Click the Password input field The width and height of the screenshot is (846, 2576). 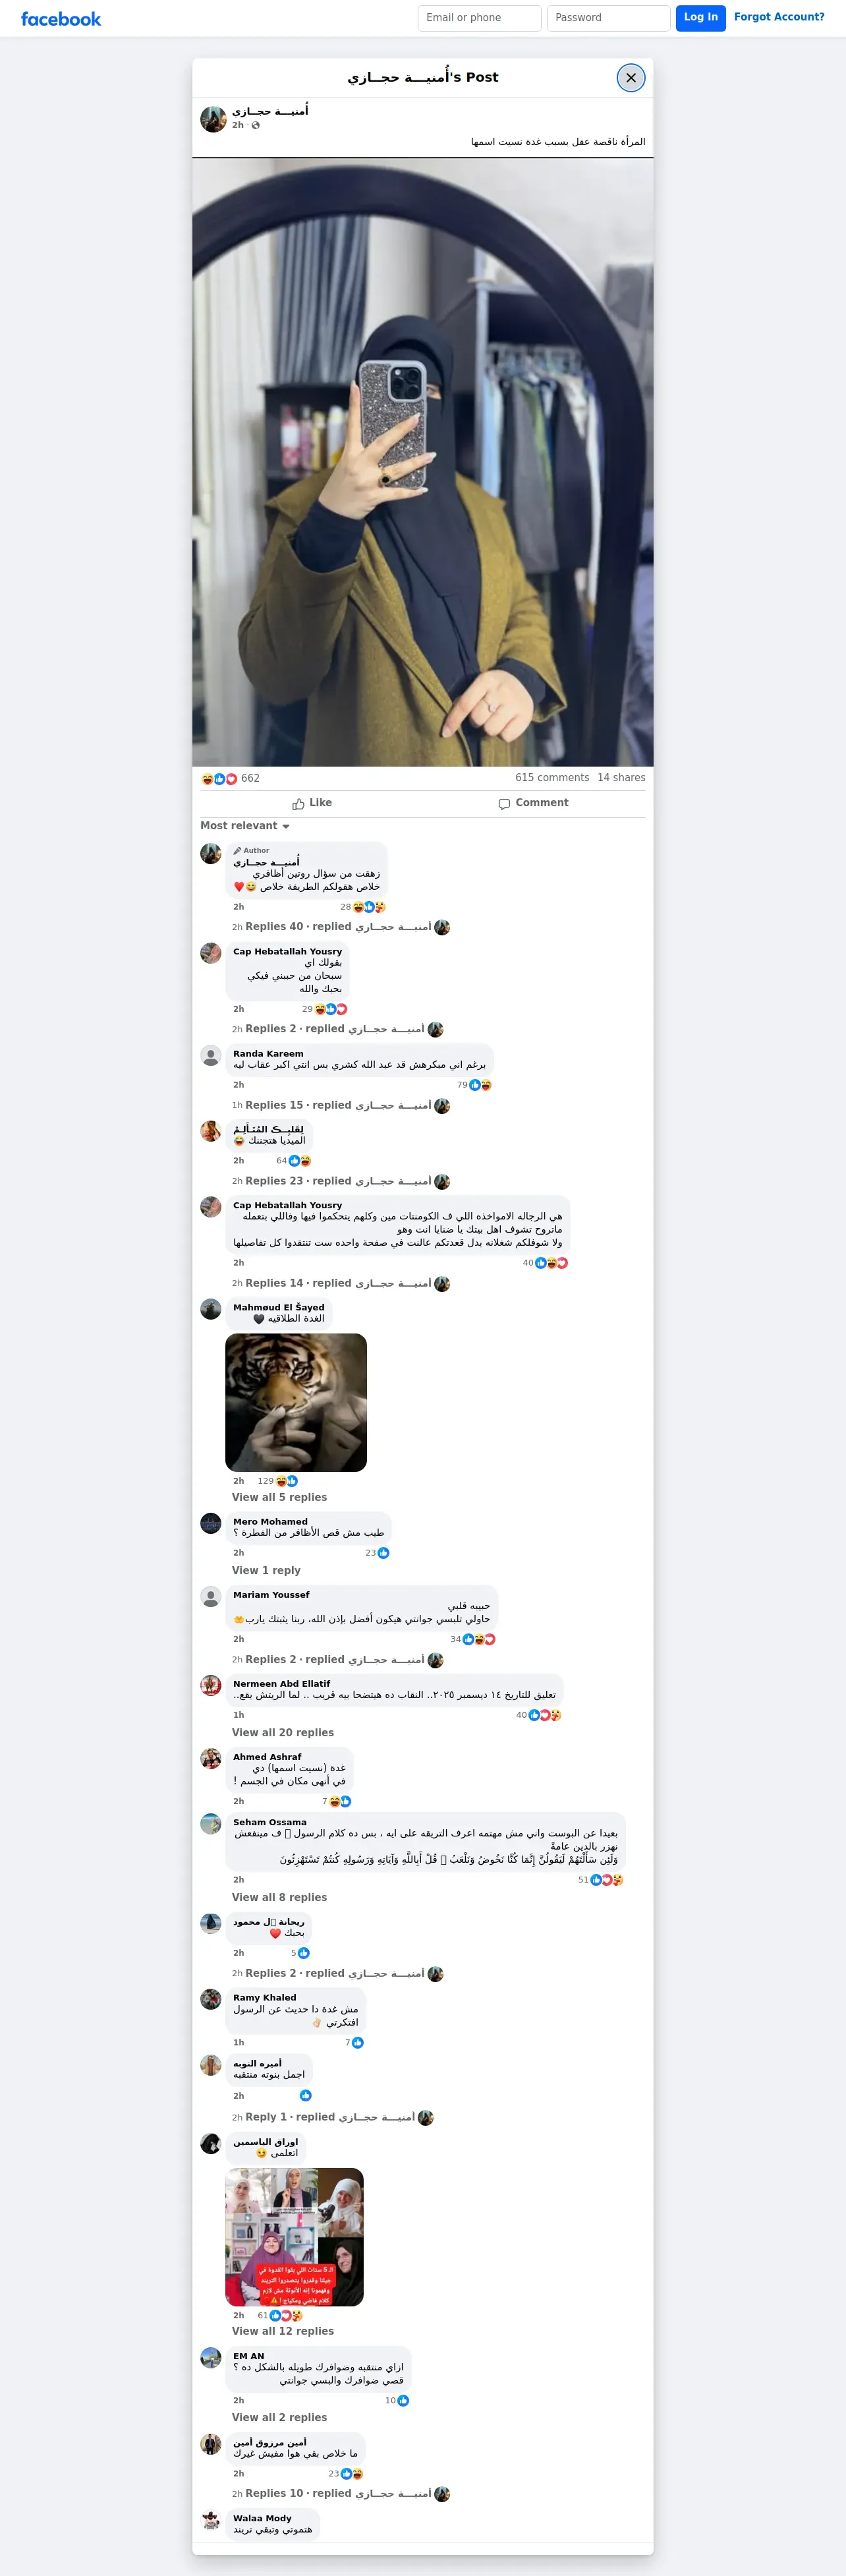(x=608, y=18)
